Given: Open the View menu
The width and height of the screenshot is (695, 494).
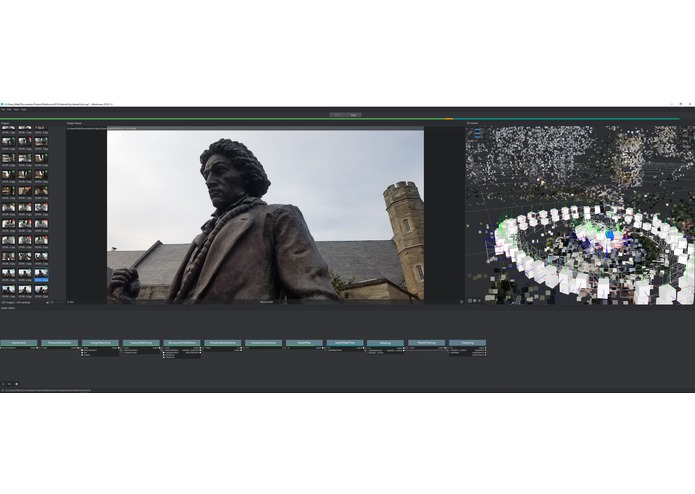Looking at the screenshot, I should [16, 109].
